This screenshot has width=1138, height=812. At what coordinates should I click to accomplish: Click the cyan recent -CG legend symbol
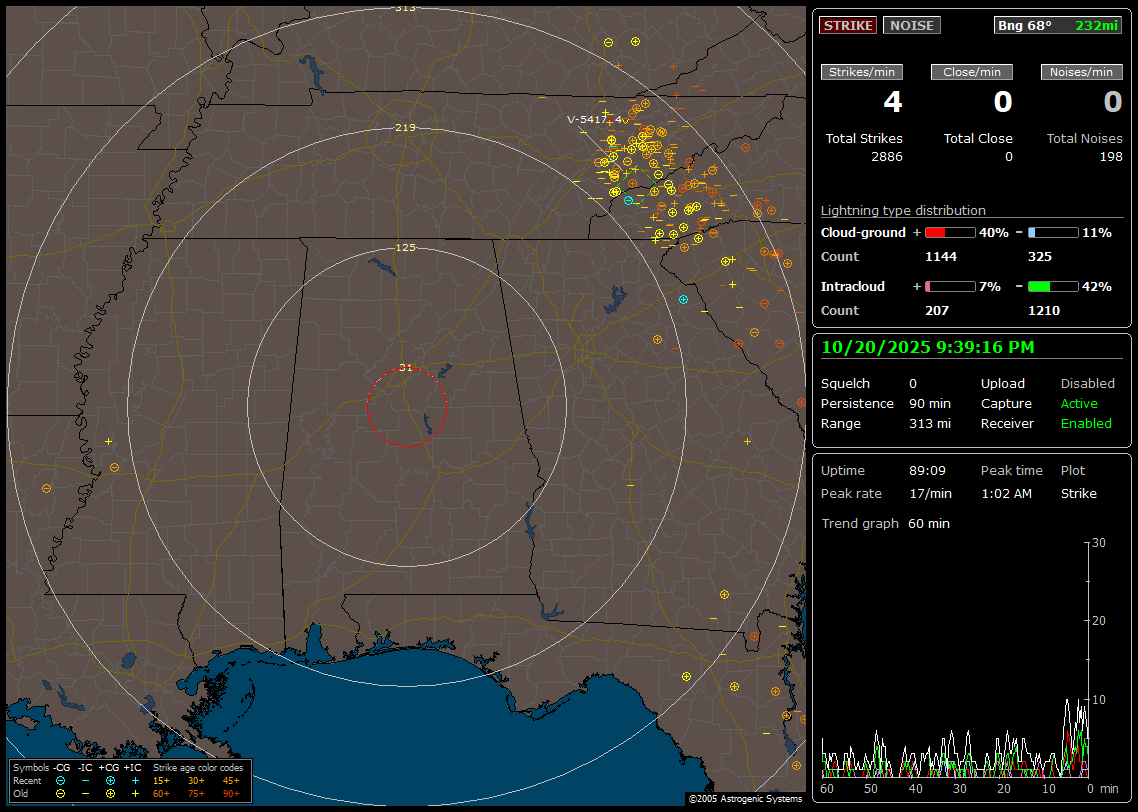pos(61,780)
